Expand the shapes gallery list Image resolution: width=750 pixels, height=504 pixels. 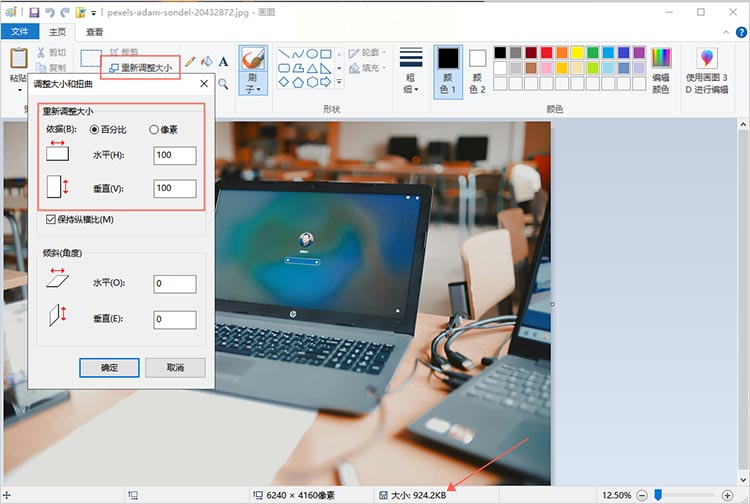(339, 82)
